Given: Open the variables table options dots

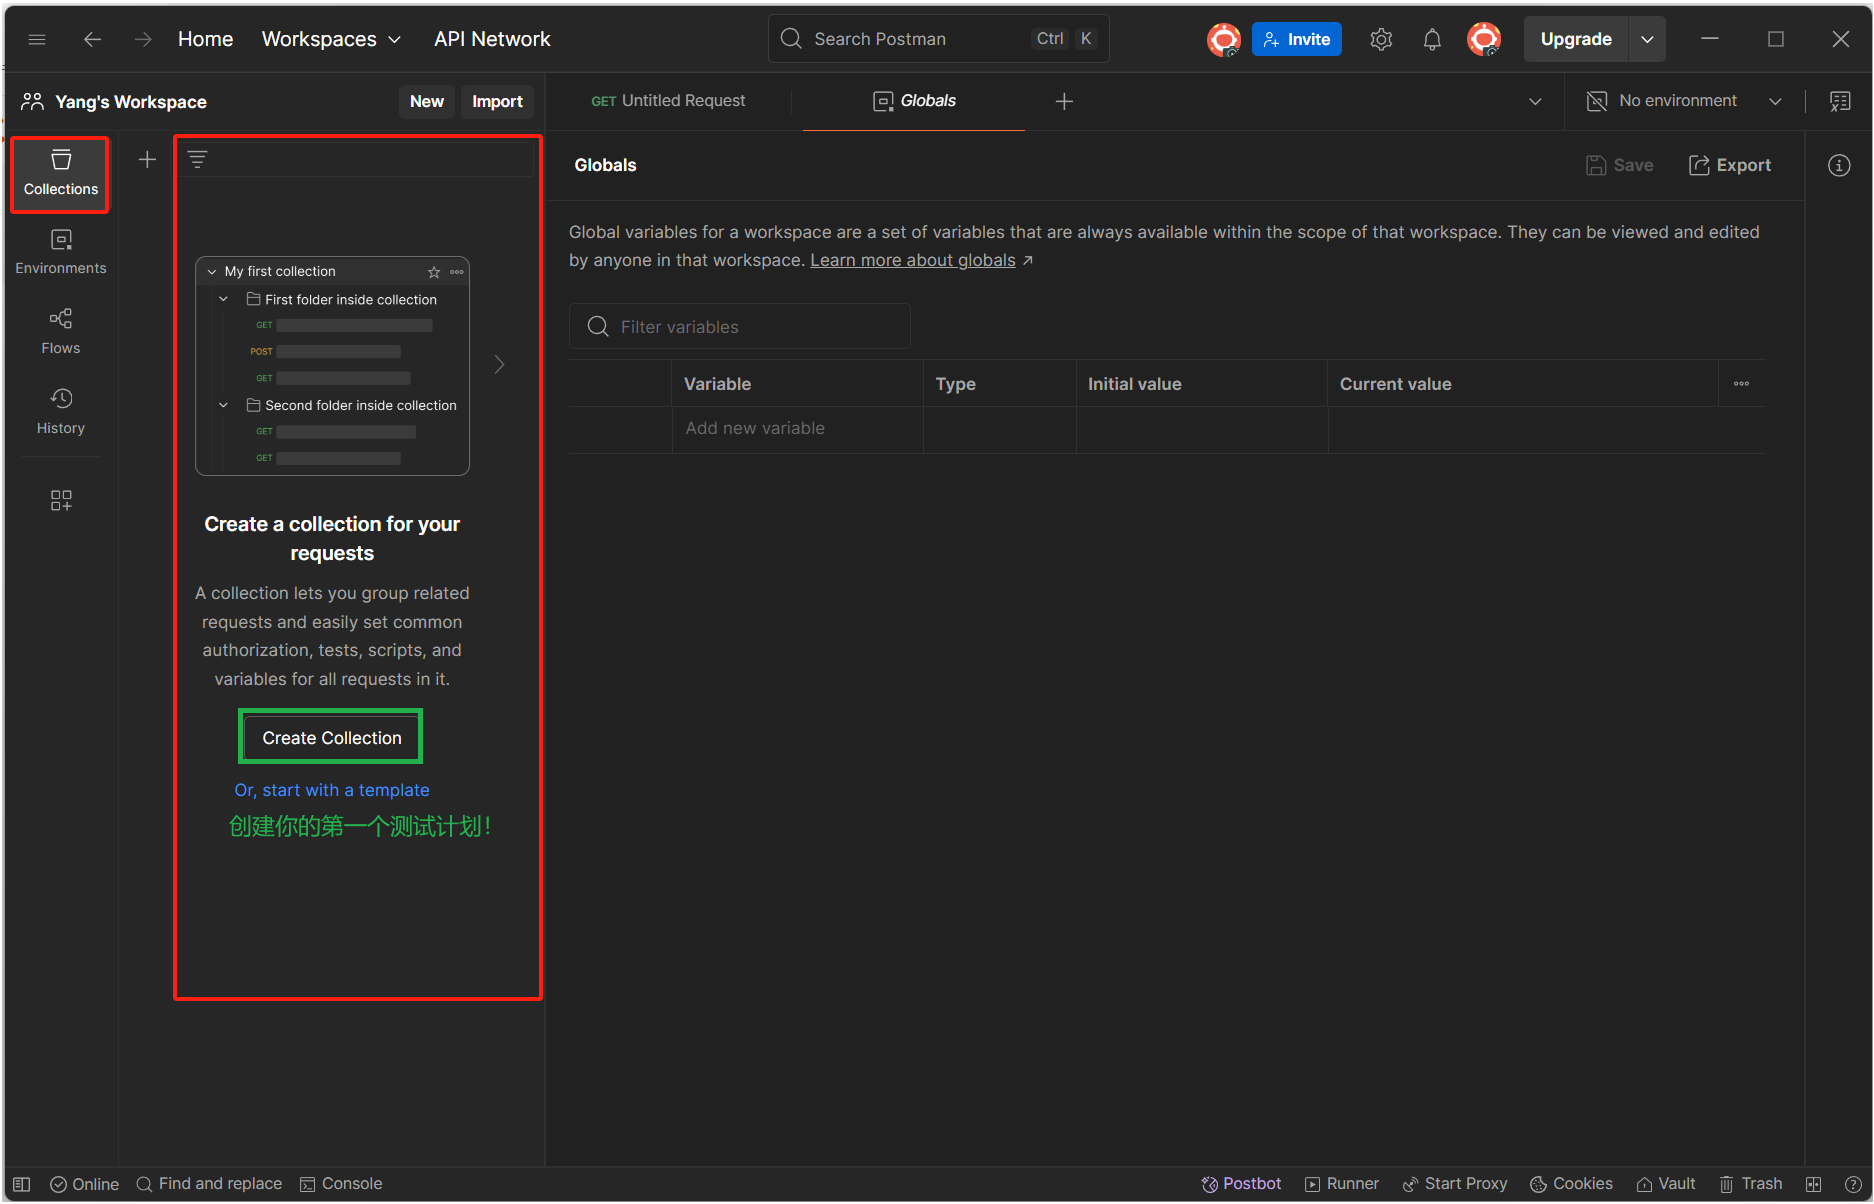Looking at the screenshot, I should [1741, 384].
